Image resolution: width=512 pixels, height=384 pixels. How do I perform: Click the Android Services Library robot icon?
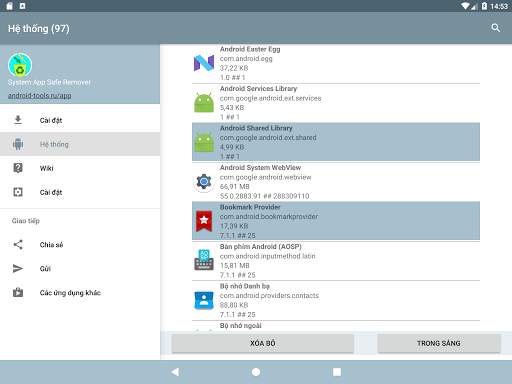coord(204,102)
